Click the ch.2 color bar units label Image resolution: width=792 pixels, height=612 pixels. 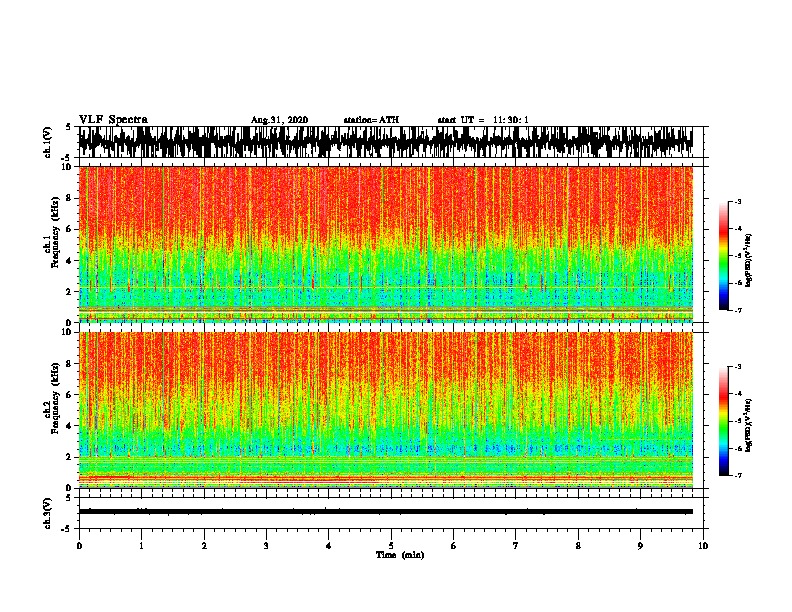coord(748,425)
